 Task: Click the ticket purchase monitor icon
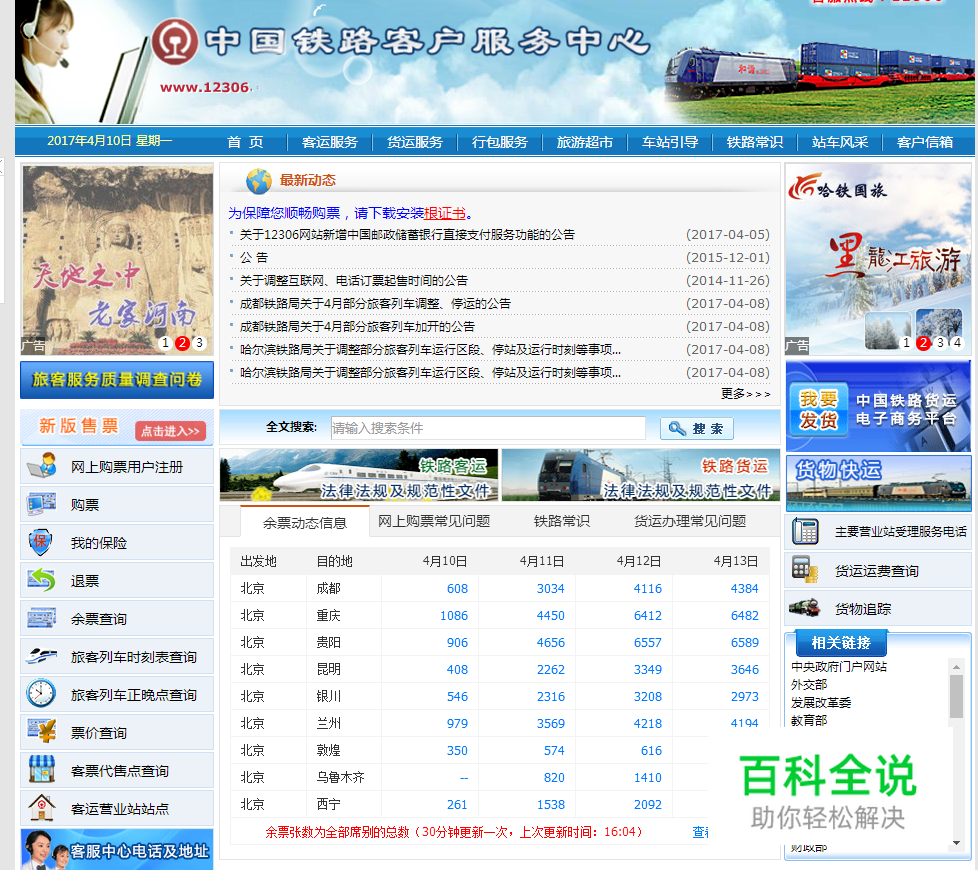(41, 504)
